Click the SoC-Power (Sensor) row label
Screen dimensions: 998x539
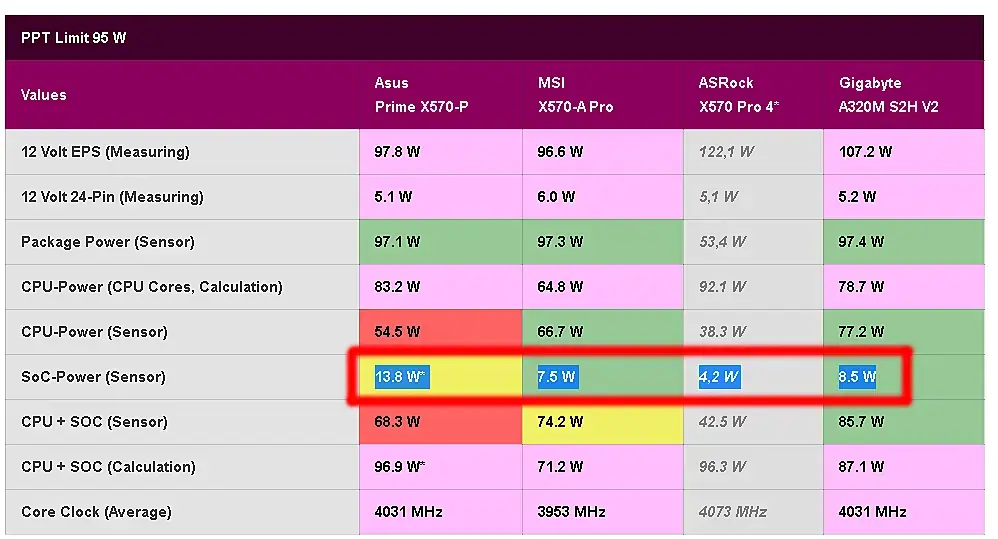click(93, 377)
